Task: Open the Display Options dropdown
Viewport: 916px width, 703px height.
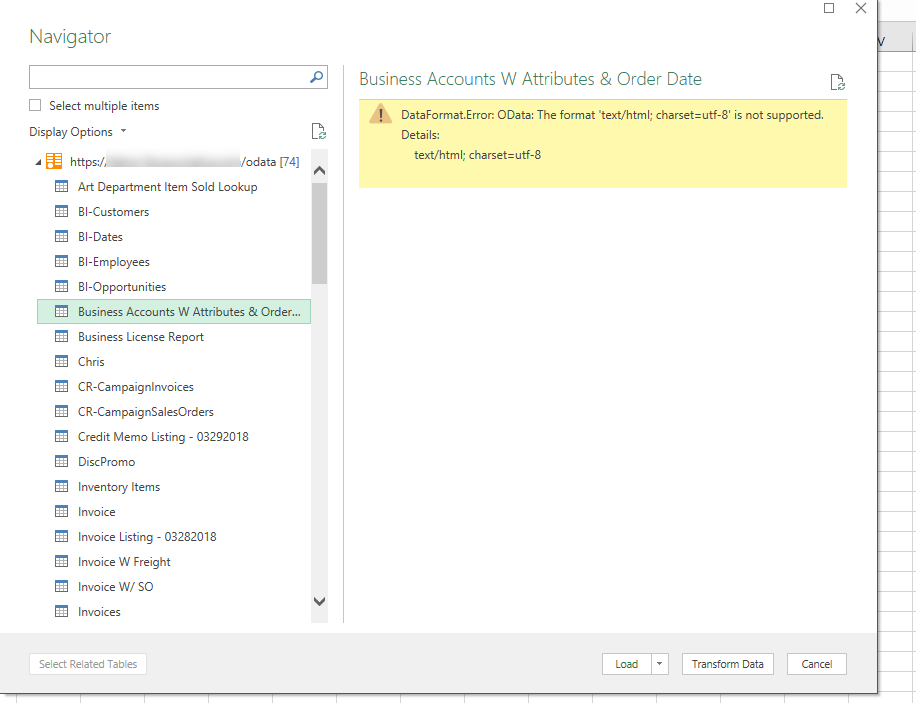Action: [x=78, y=132]
